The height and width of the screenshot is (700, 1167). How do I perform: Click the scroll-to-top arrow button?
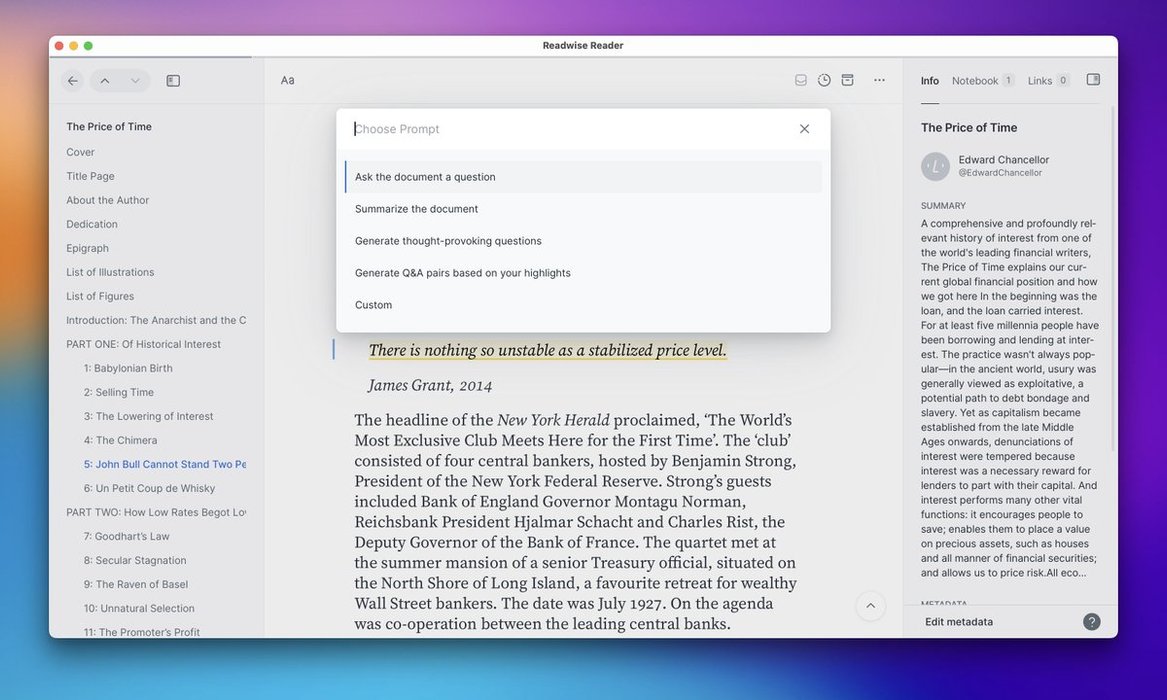pos(870,606)
